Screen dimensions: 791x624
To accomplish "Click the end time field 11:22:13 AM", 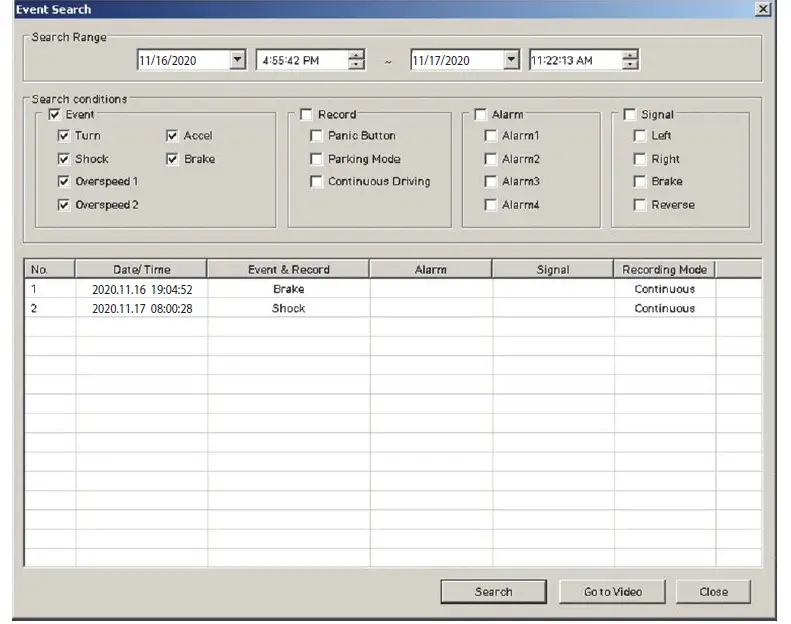I will click(x=576, y=60).
